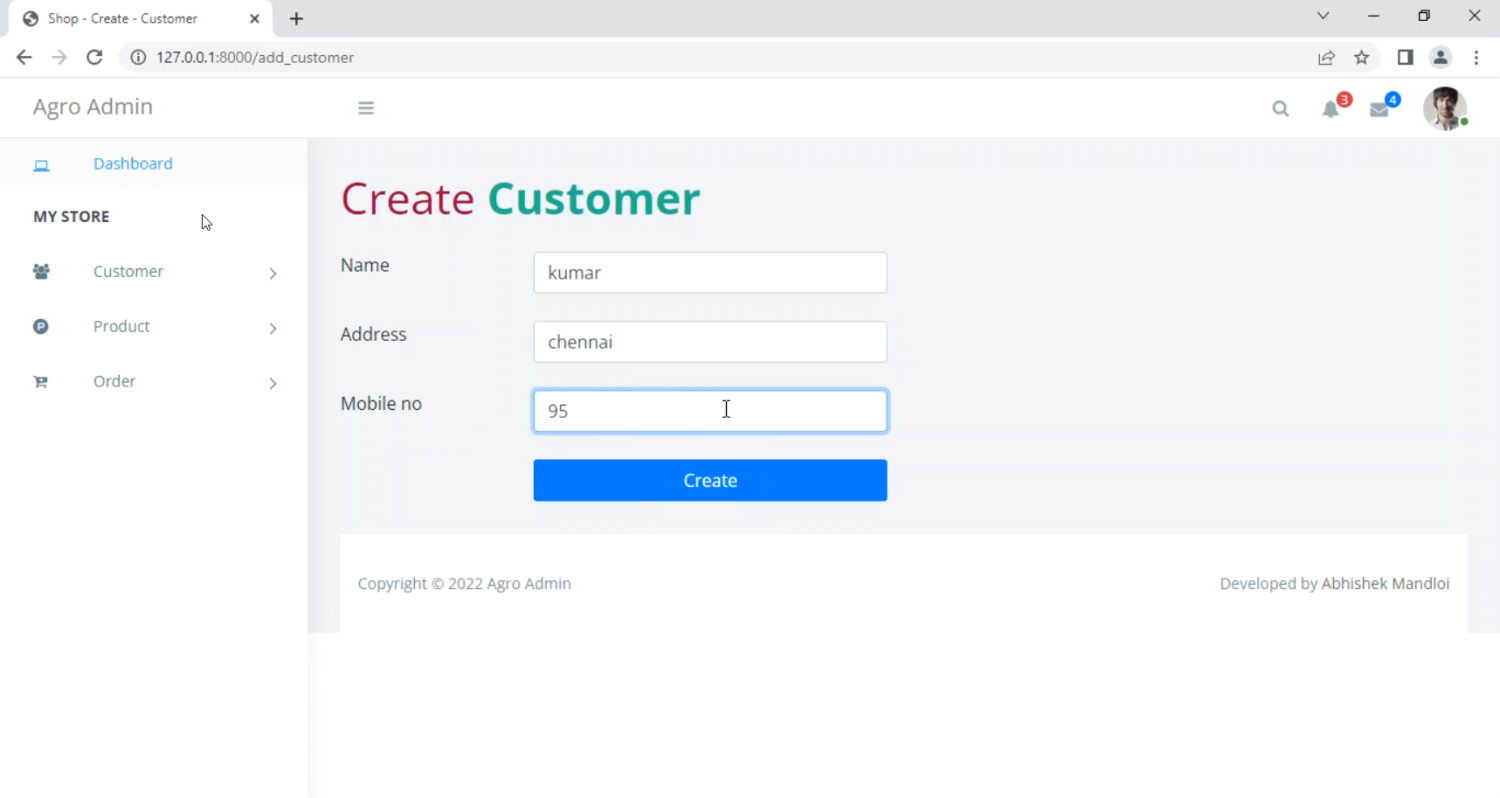Focus the Address field containing chennai
This screenshot has width=1500, height=798.
point(710,342)
